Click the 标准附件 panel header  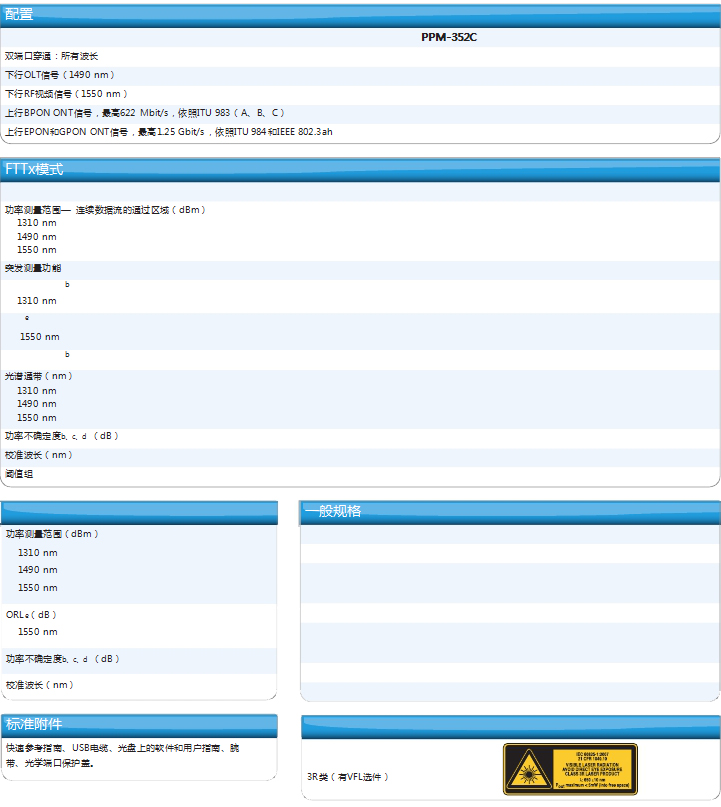pyautogui.click(x=34, y=725)
